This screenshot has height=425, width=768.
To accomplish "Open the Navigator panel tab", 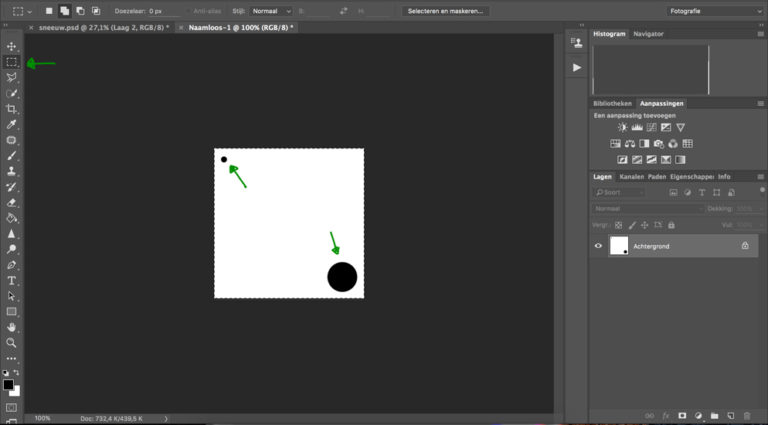I will click(648, 33).
